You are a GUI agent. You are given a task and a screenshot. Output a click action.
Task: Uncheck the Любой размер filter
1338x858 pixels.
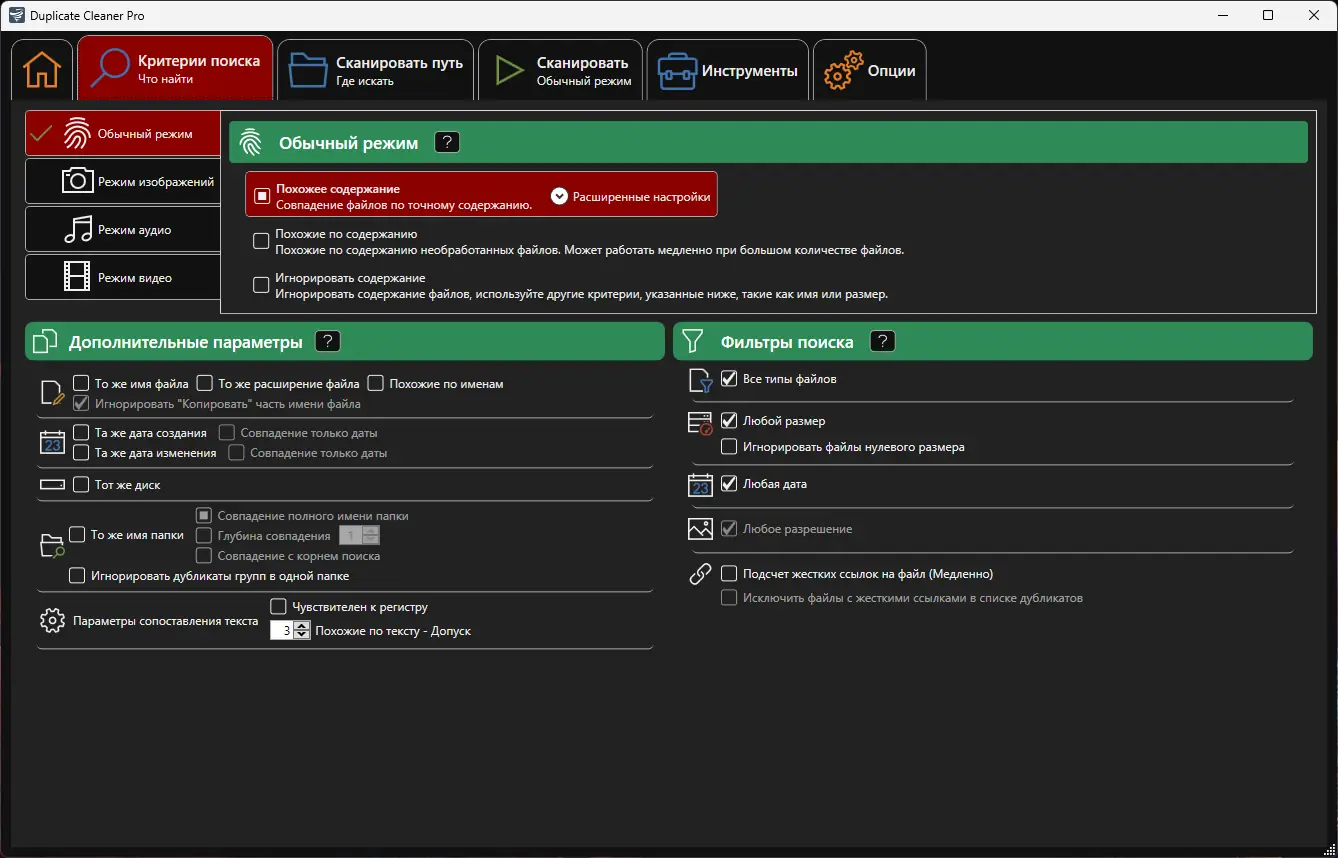pyautogui.click(x=729, y=421)
